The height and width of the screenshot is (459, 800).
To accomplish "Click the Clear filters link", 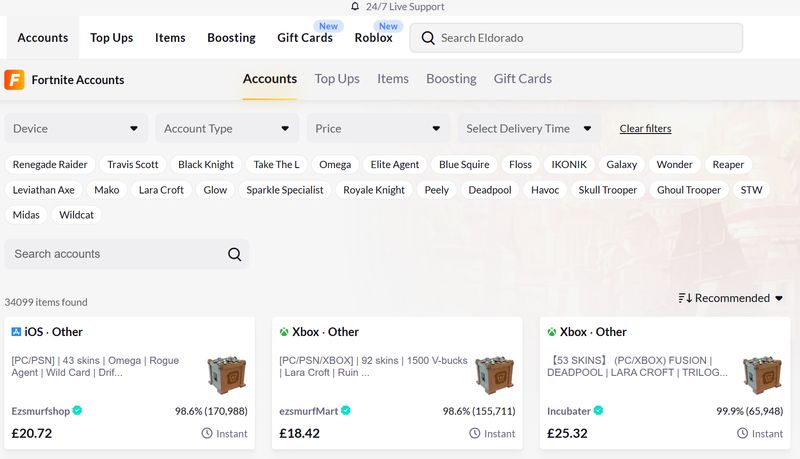I will [645, 129].
